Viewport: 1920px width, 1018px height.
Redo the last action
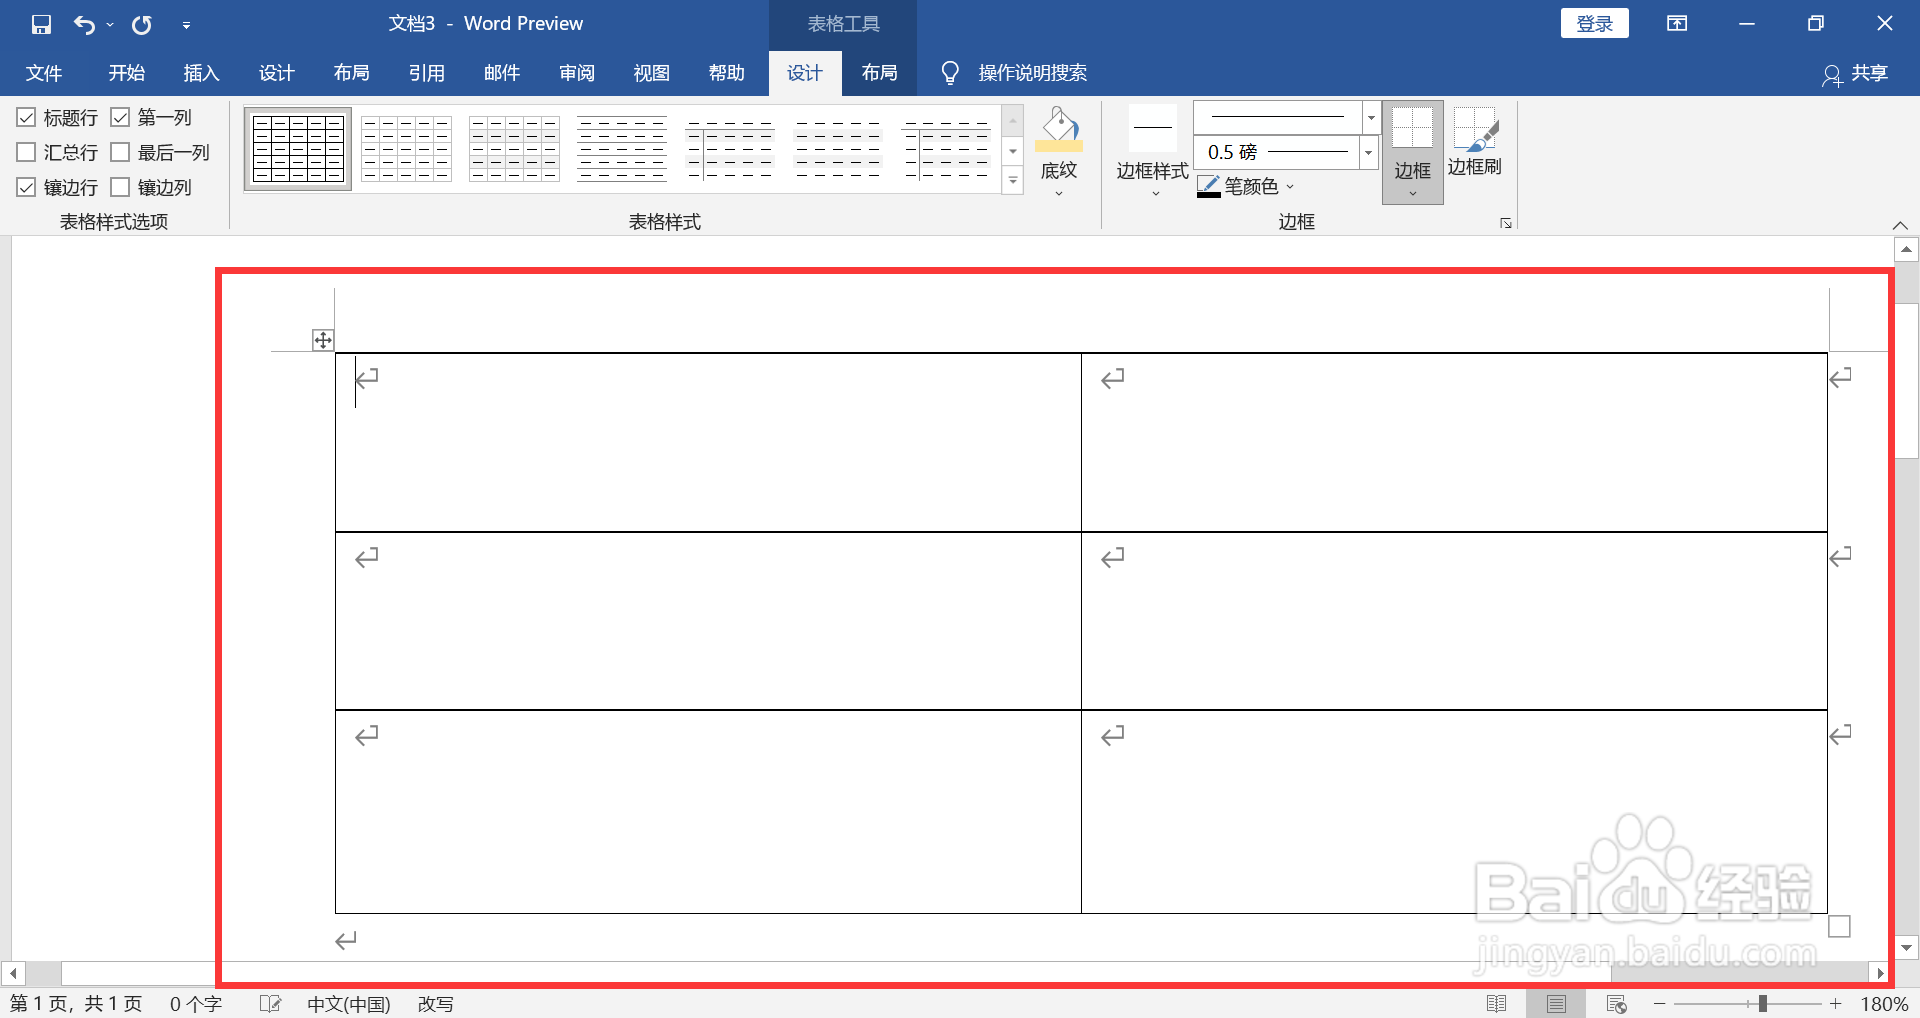click(x=142, y=24)
